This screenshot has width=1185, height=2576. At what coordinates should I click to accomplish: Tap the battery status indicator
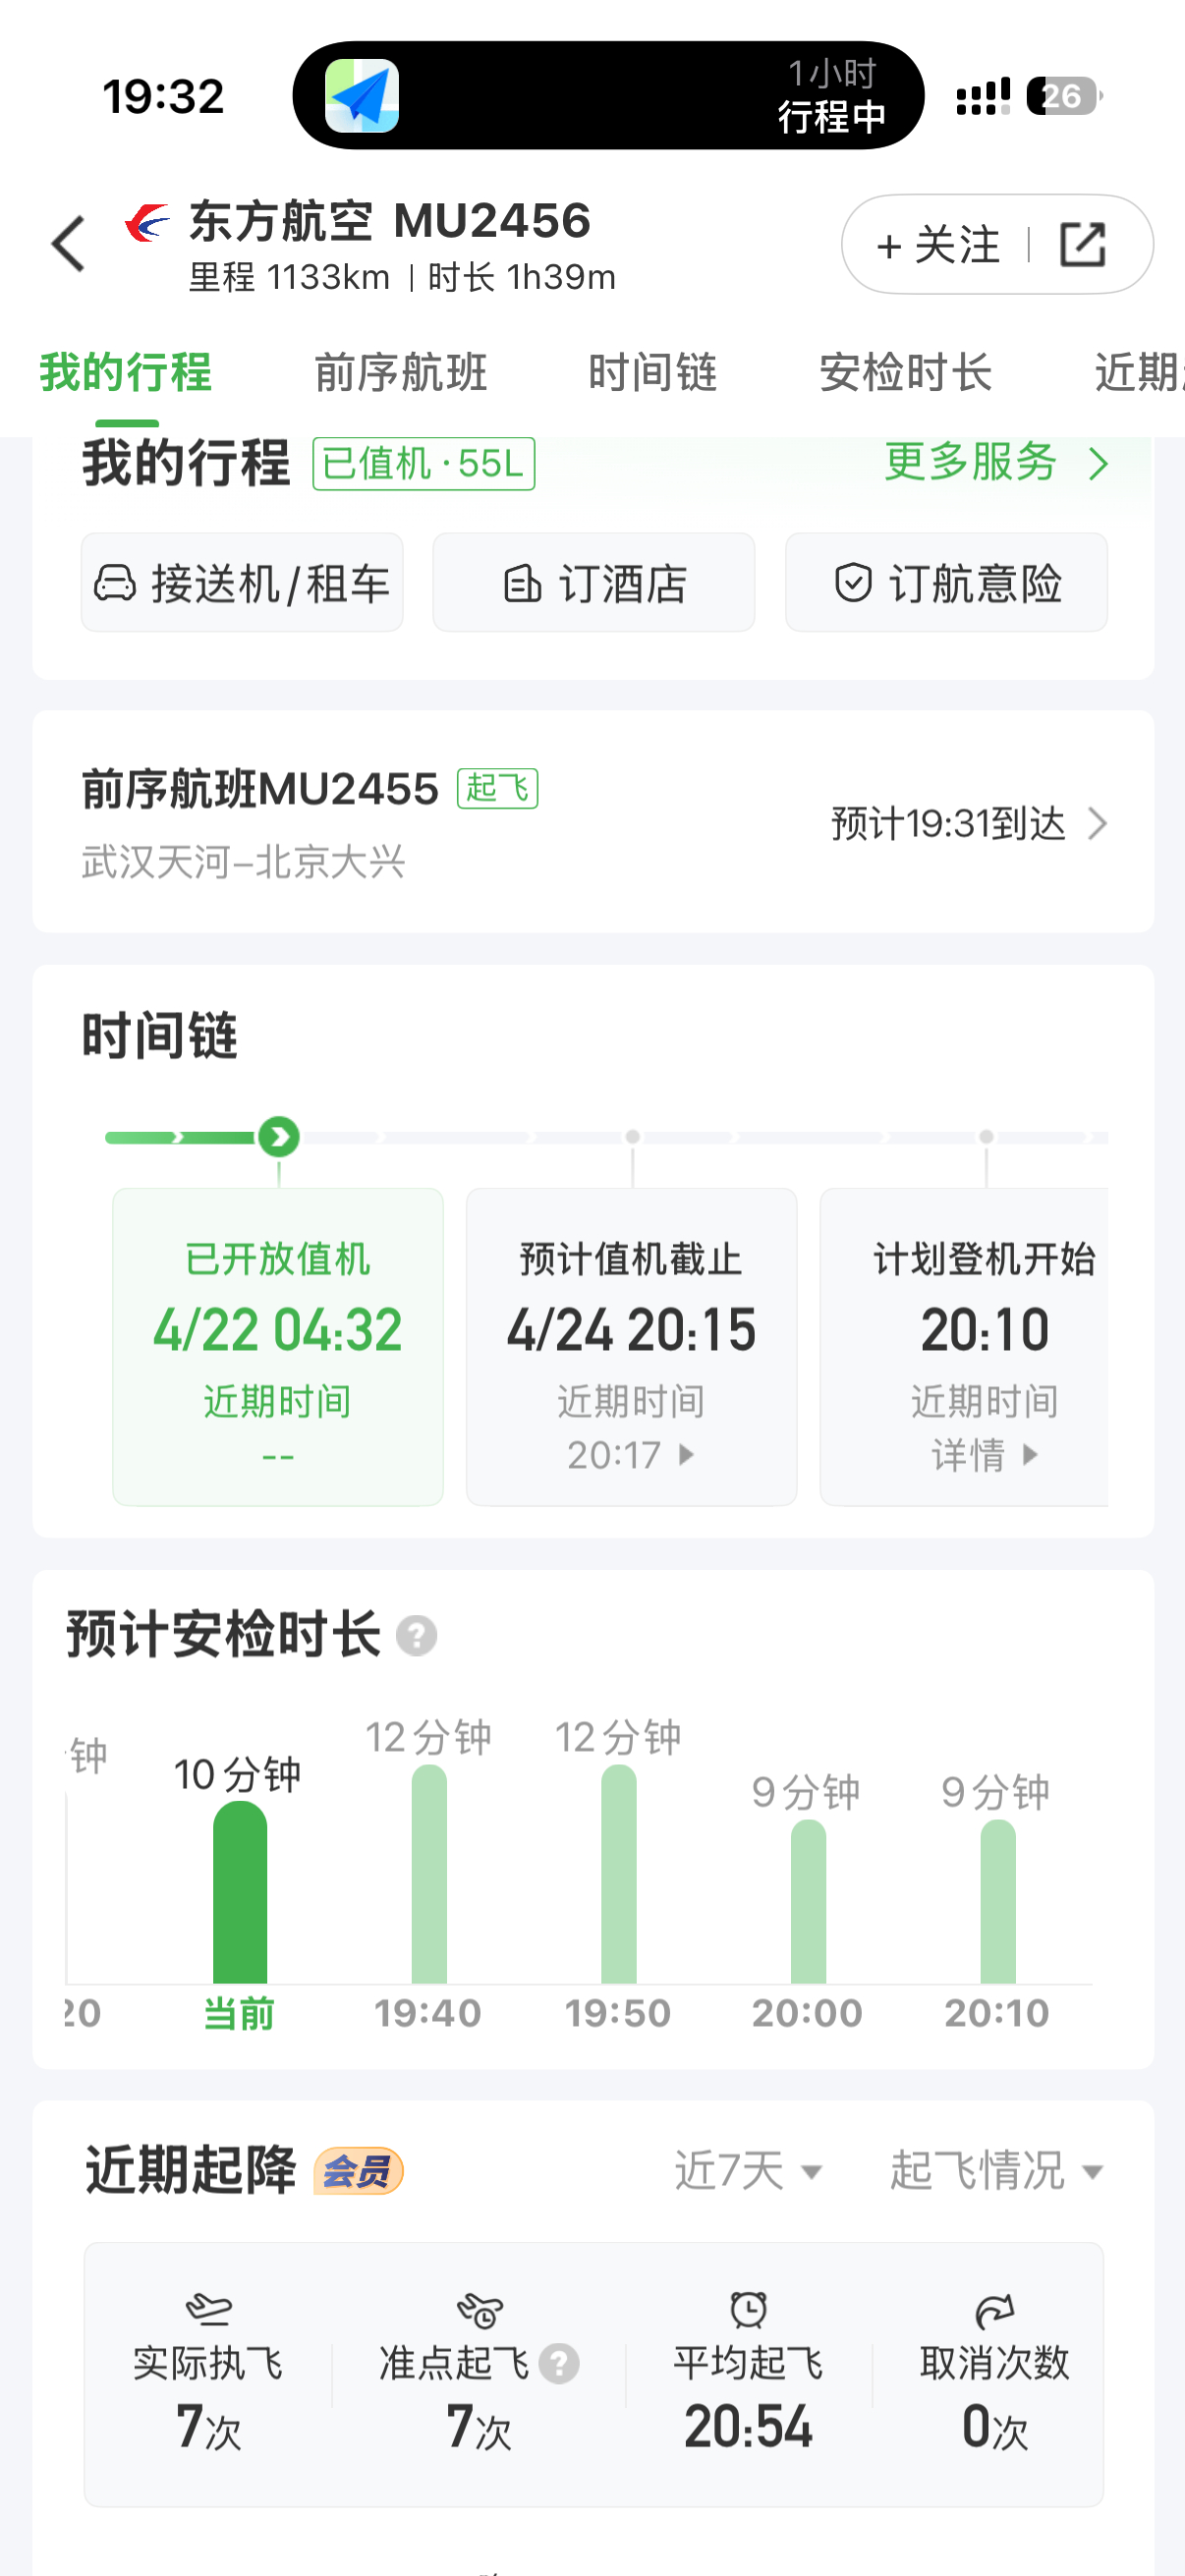click(x=1064, y=96)
